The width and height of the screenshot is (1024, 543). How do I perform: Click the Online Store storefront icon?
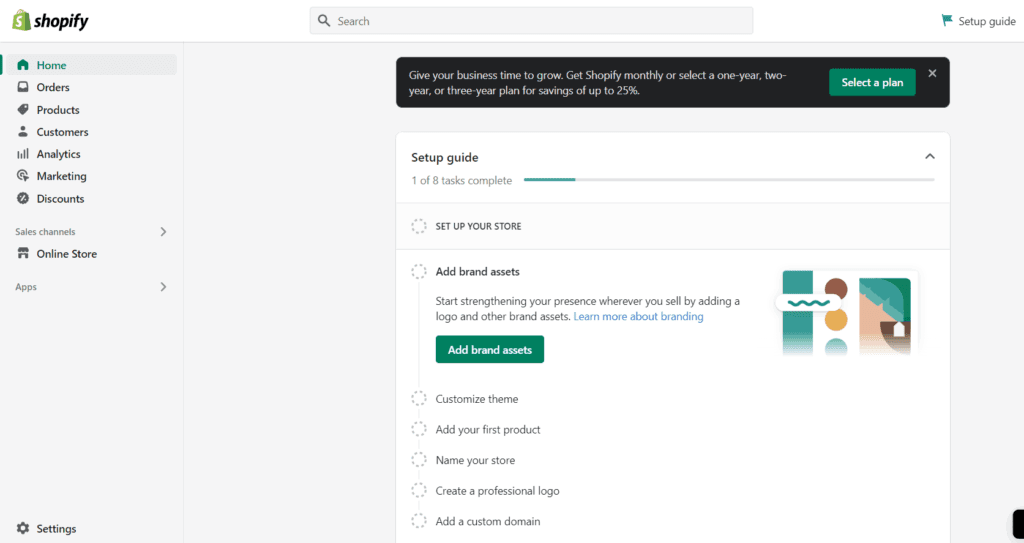click(23, 253)
